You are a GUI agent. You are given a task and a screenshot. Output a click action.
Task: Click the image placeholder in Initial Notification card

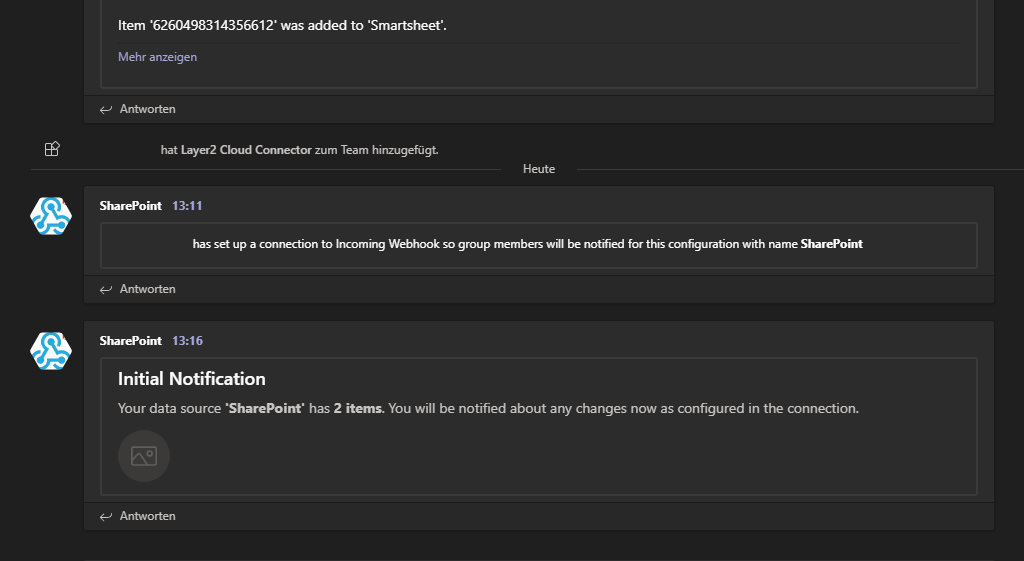coord(144,456)
